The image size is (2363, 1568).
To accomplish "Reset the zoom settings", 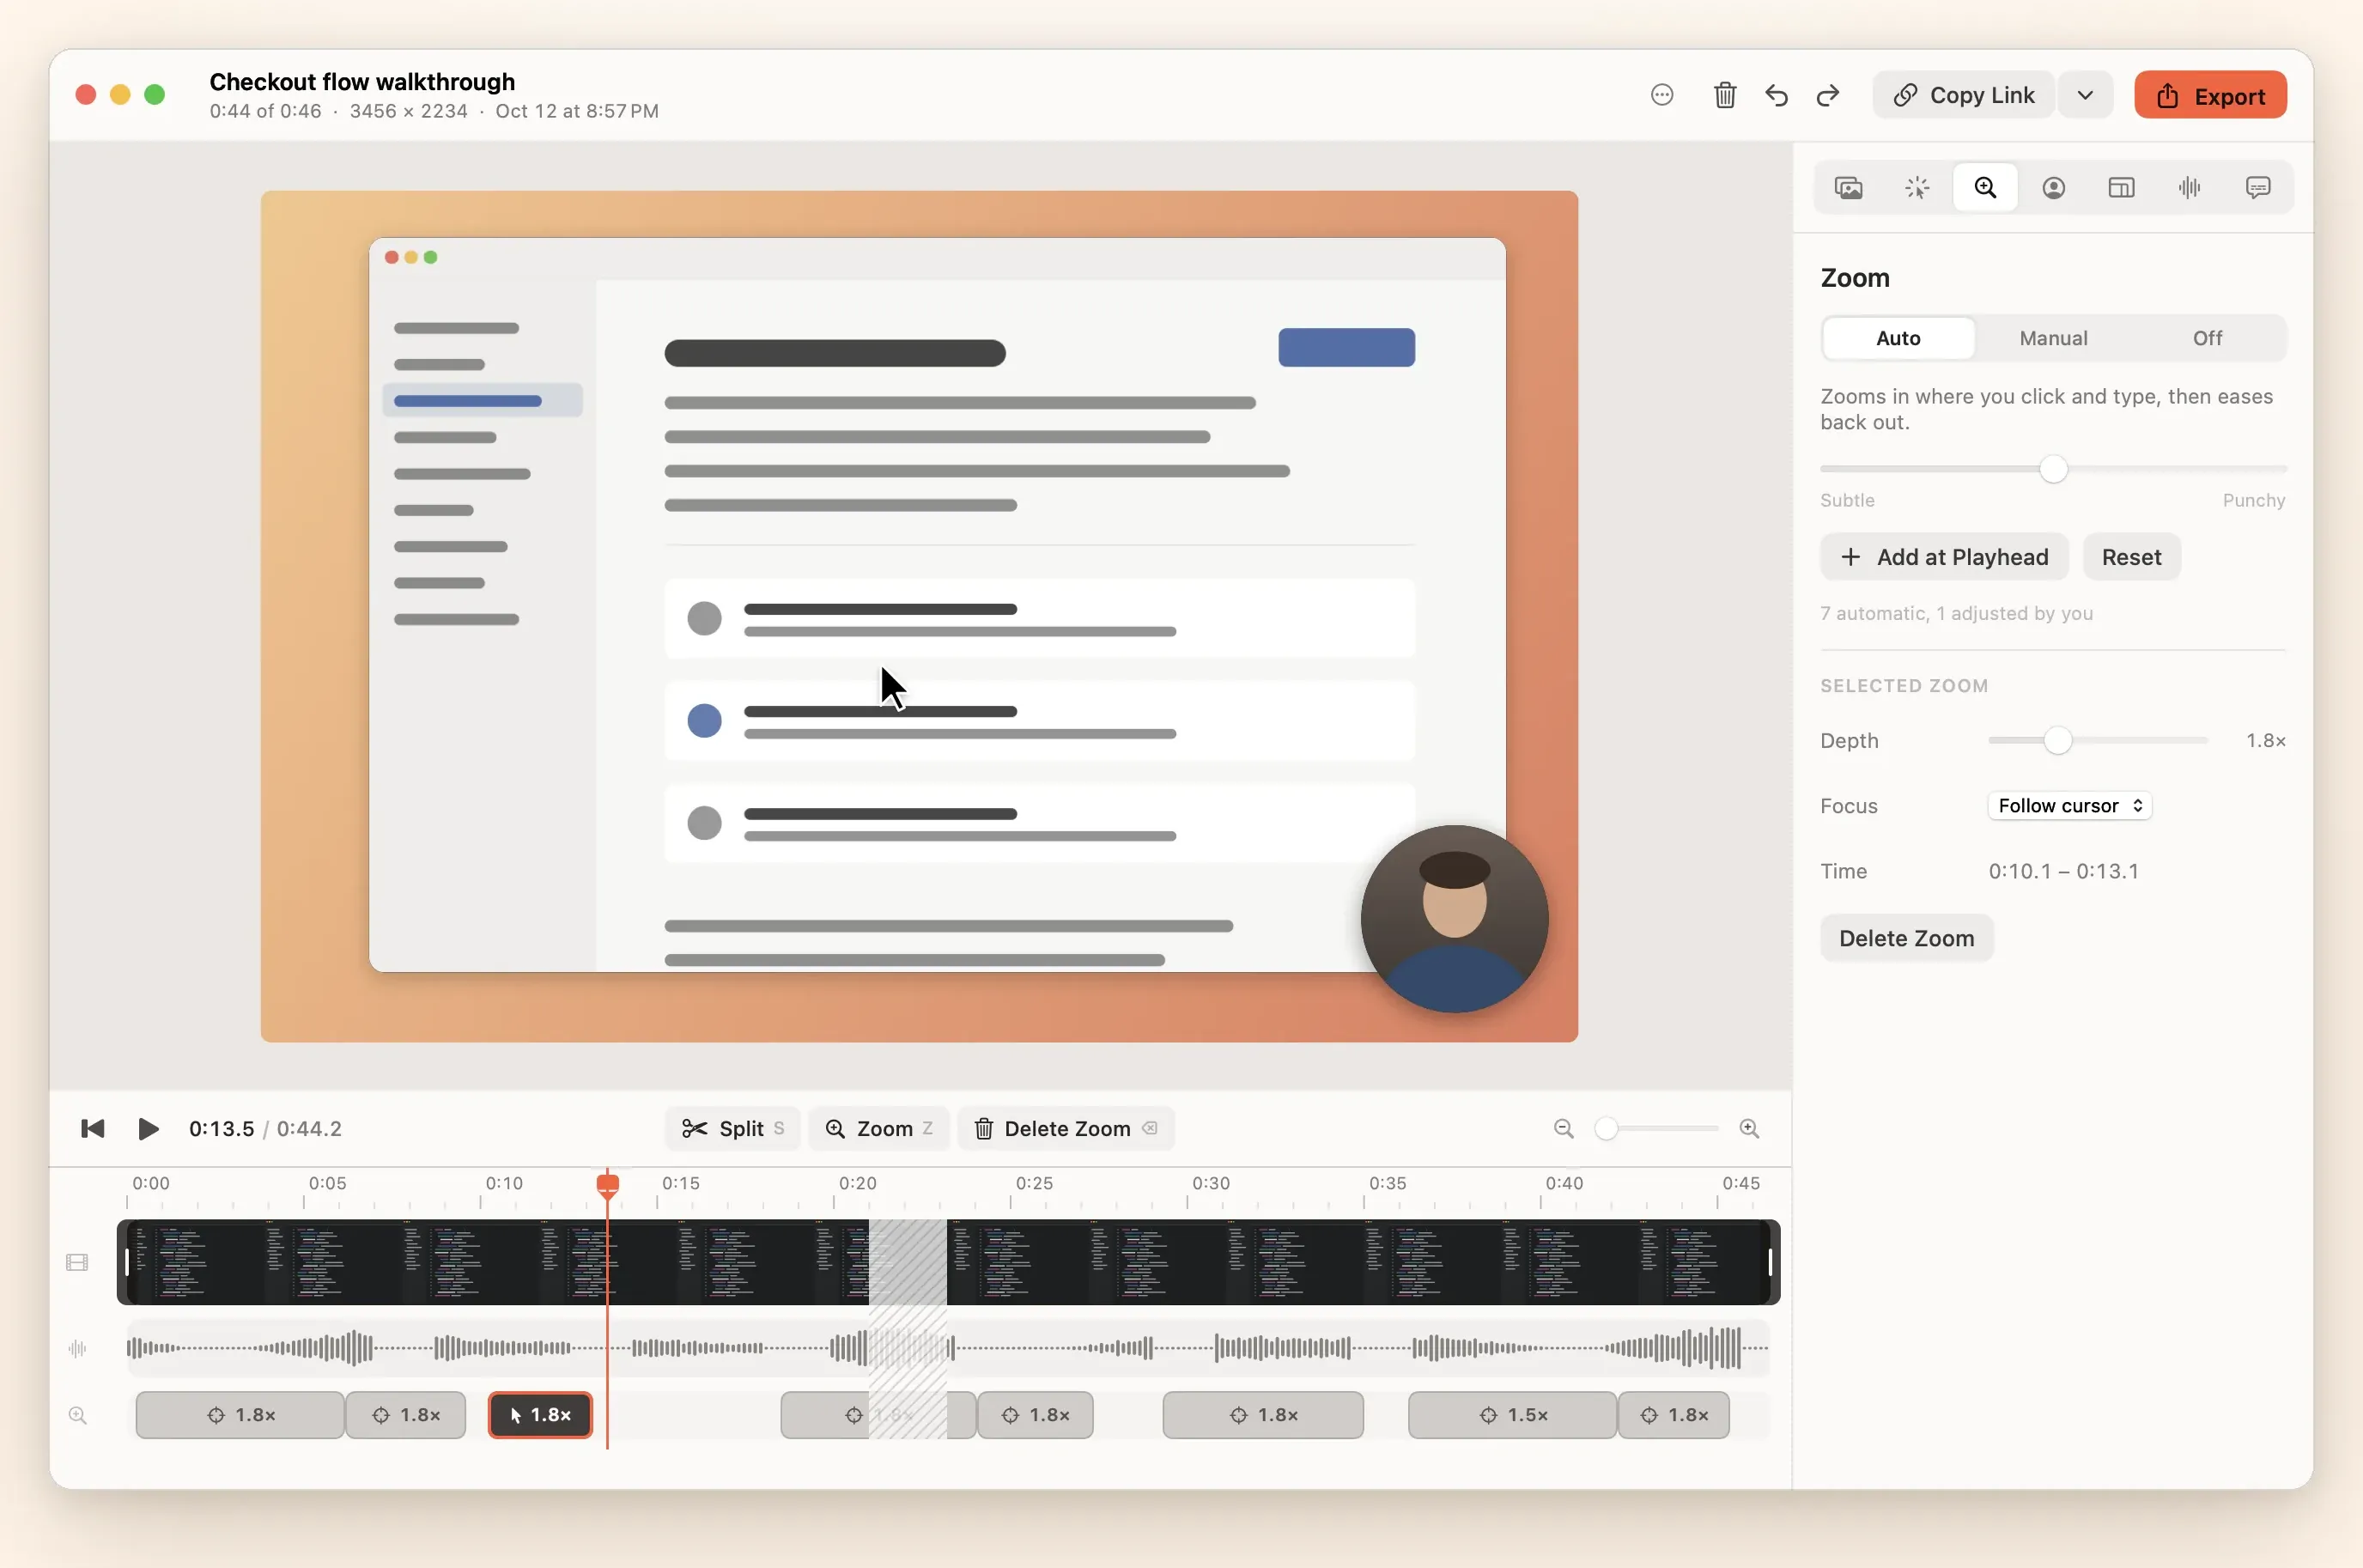I will (x=2130, y=557).
